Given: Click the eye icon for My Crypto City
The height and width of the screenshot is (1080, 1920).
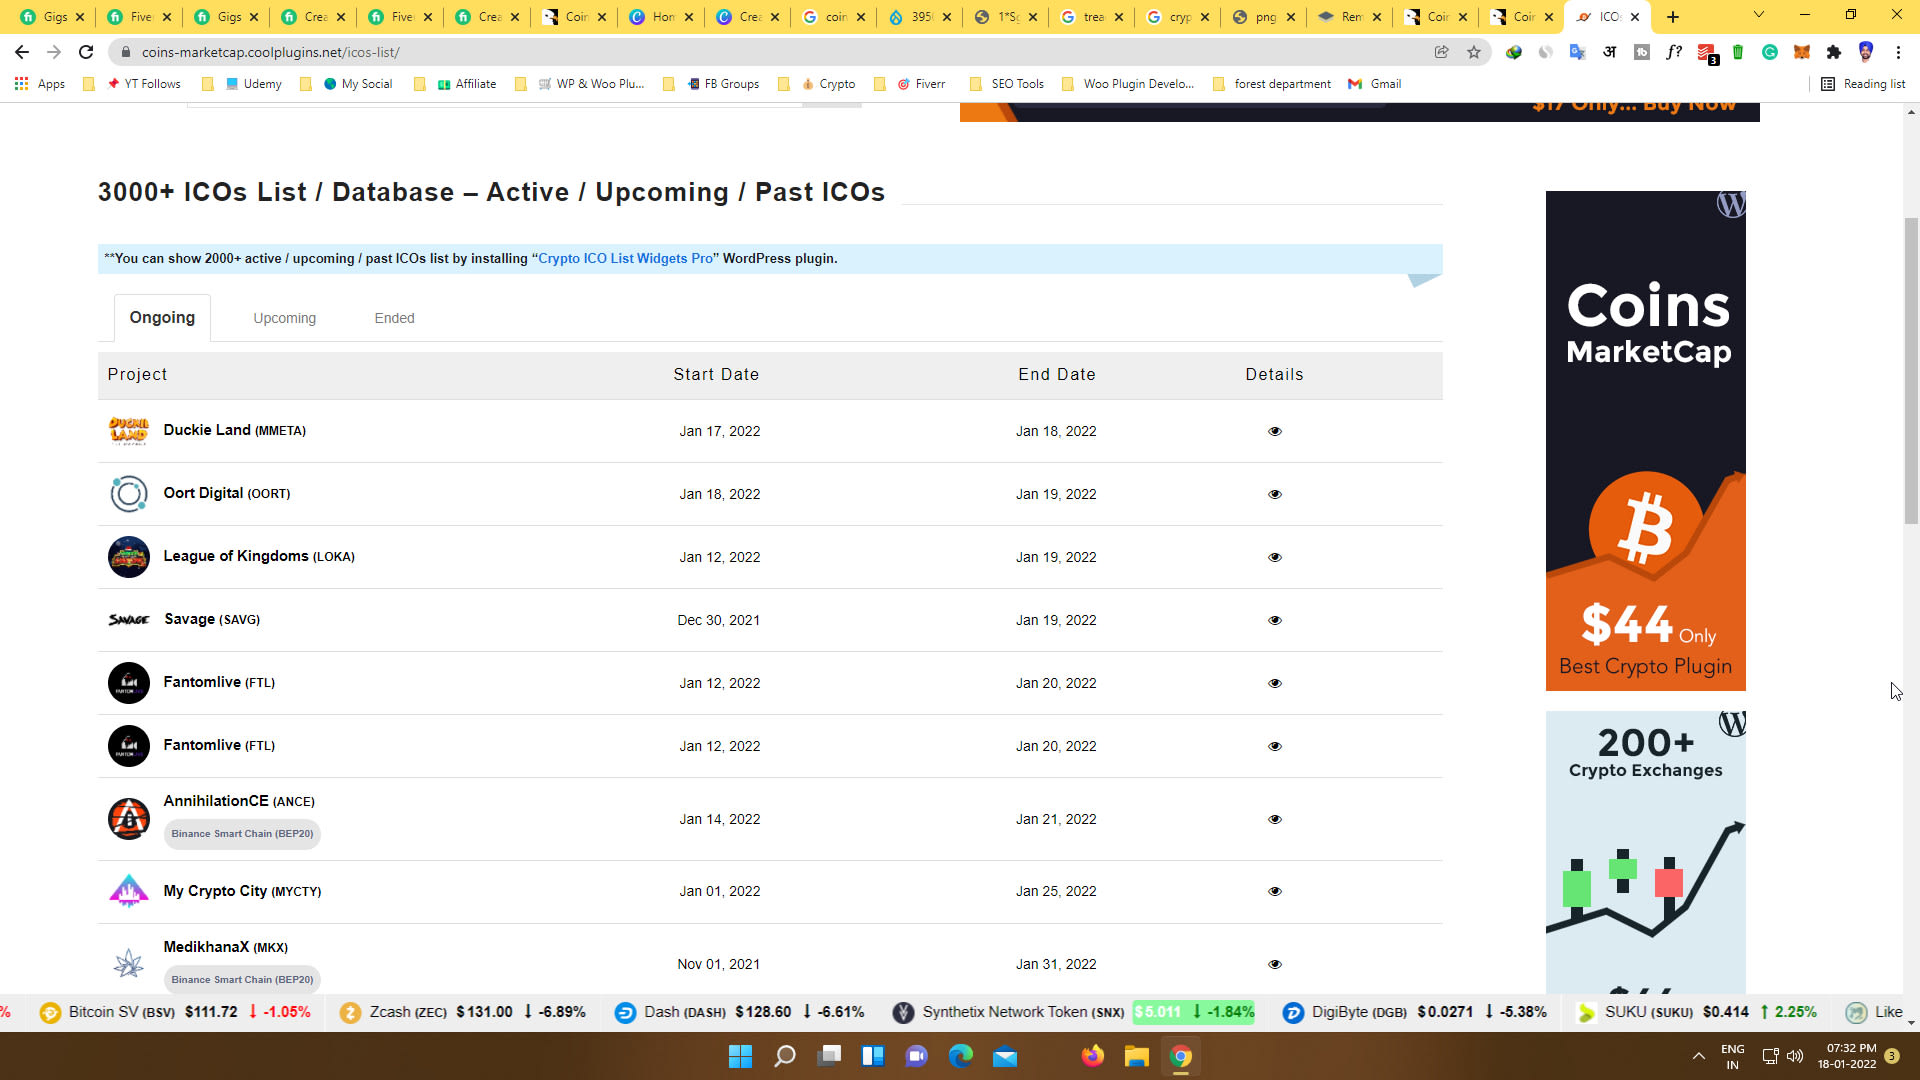Looking at the screenshot, I should tap(1274, 891).
